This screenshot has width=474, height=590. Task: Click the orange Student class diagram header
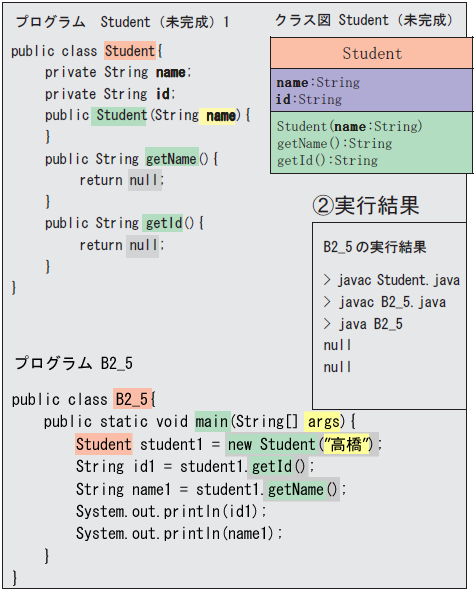pyautogui.click(x=372, y=53)
